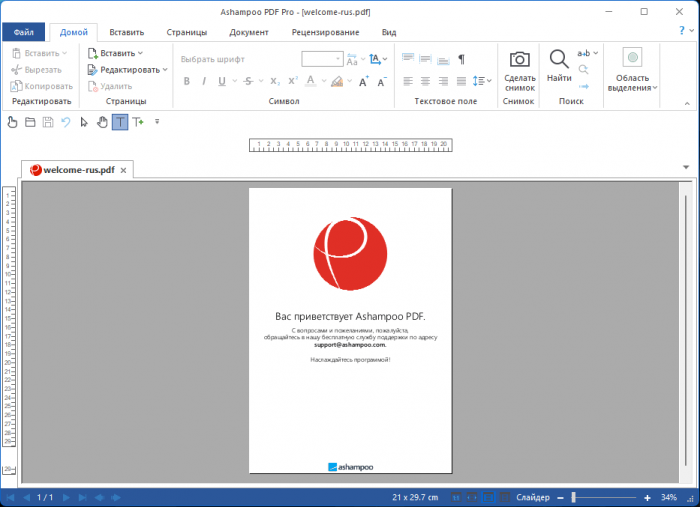Click the open folder icon in quick toolbar
Viewport: 700px width, 507px height.
coord(30,122)
